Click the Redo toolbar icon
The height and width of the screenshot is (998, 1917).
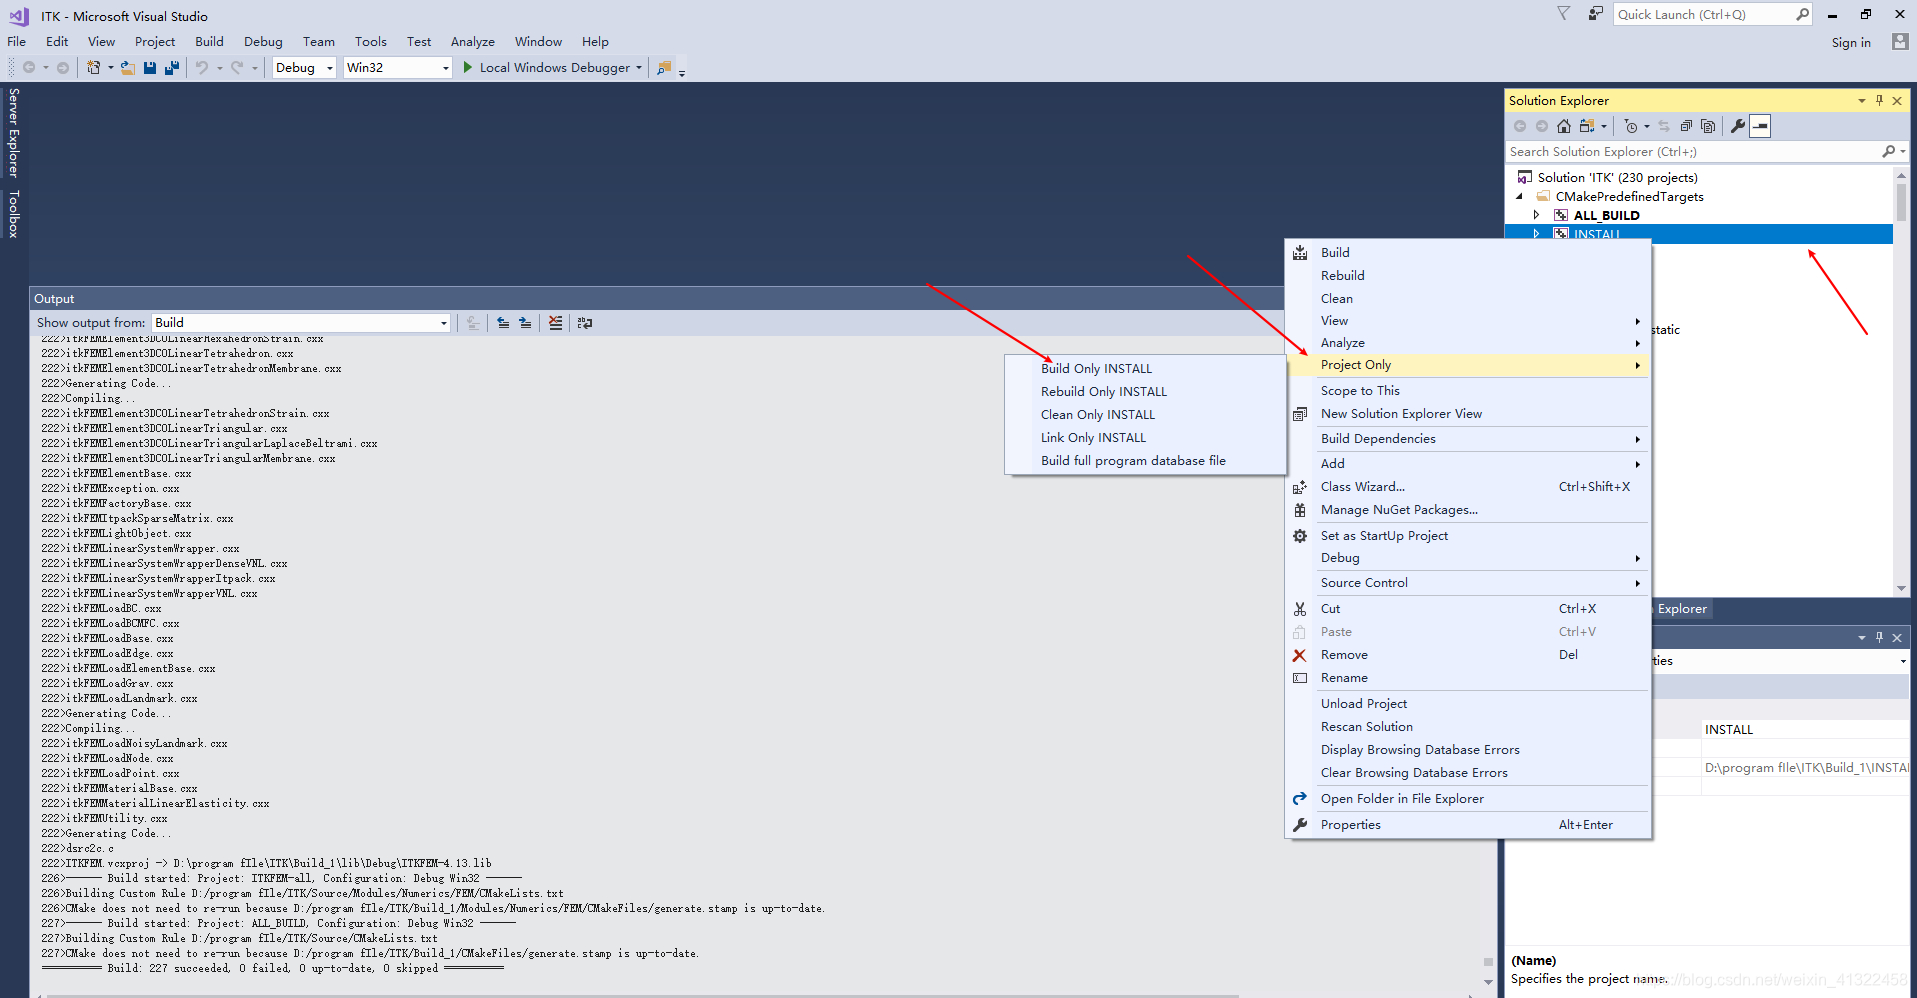coord(237,68)
